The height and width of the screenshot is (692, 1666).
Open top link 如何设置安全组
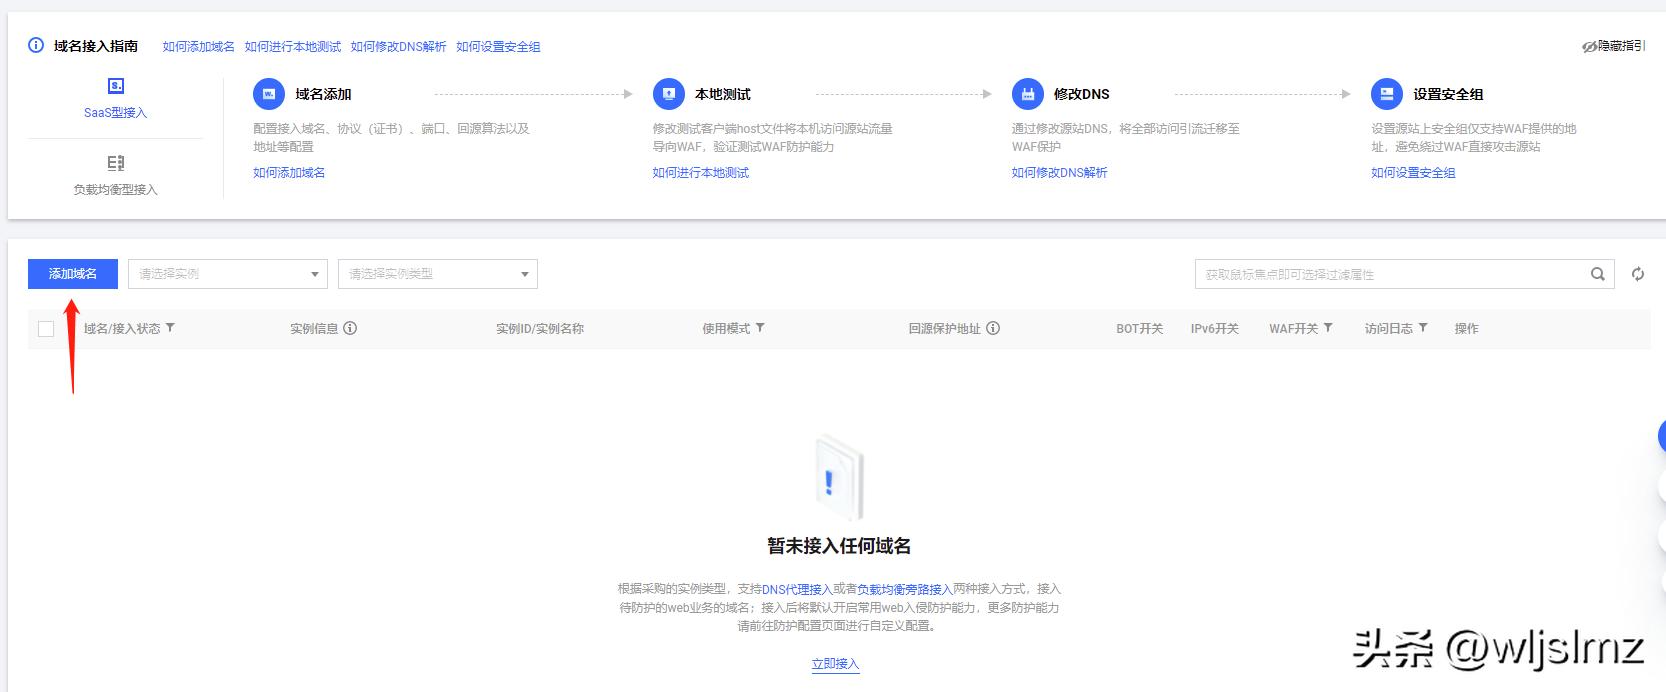point(498,47)
